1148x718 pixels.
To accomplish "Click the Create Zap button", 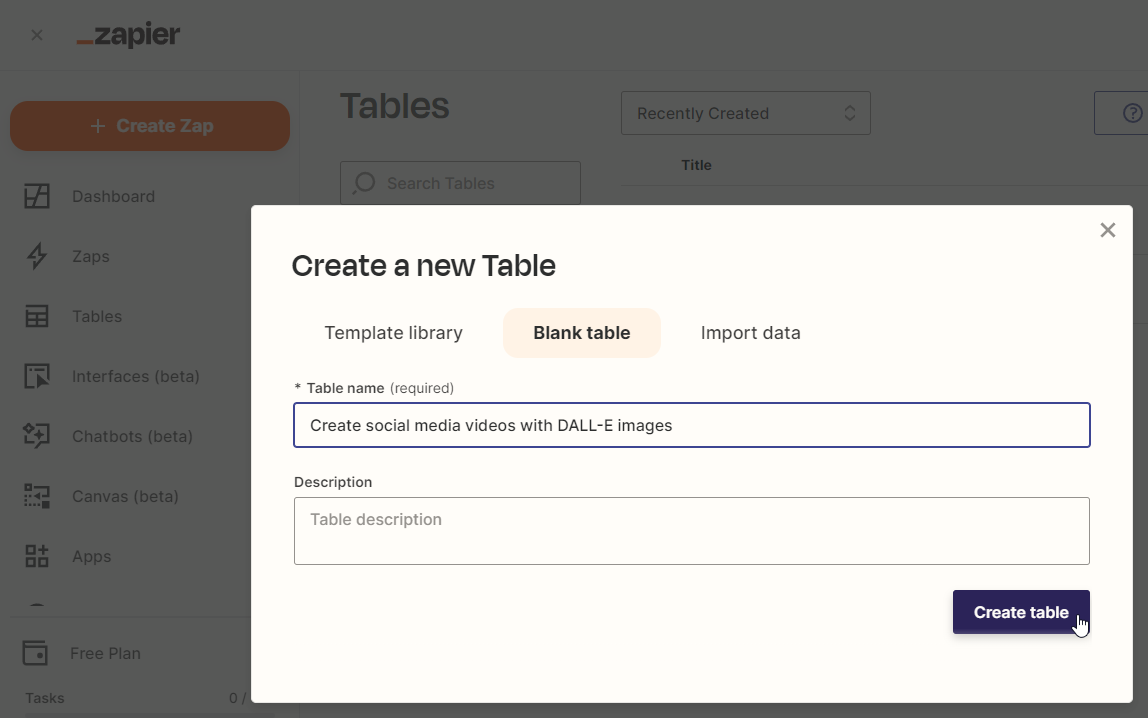I will click(150, 126).
